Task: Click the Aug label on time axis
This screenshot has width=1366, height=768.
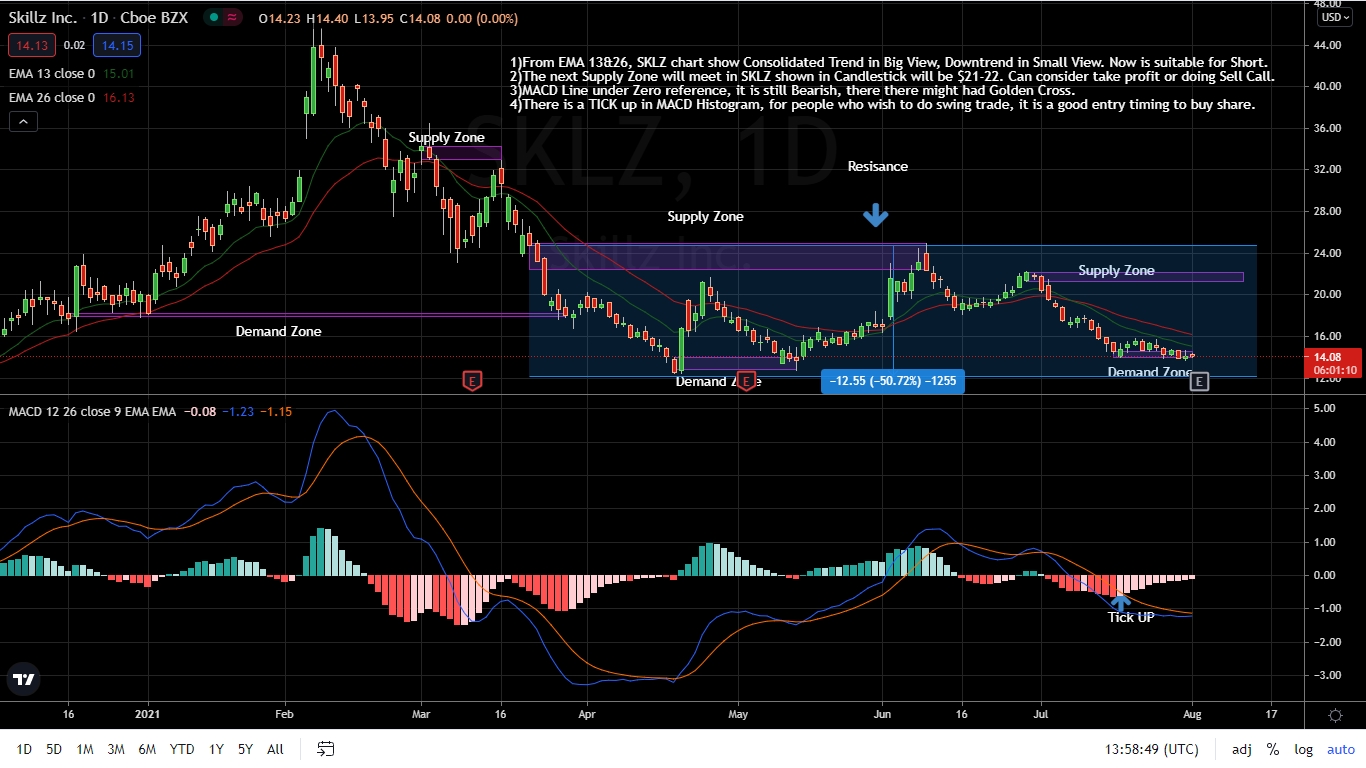Action: (1194, 715)
